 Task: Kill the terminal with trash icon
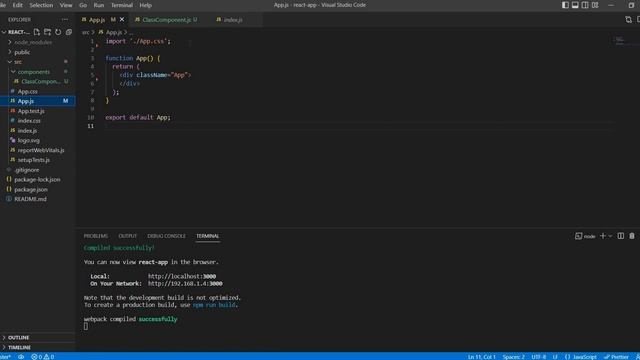[x=632, y=236]
